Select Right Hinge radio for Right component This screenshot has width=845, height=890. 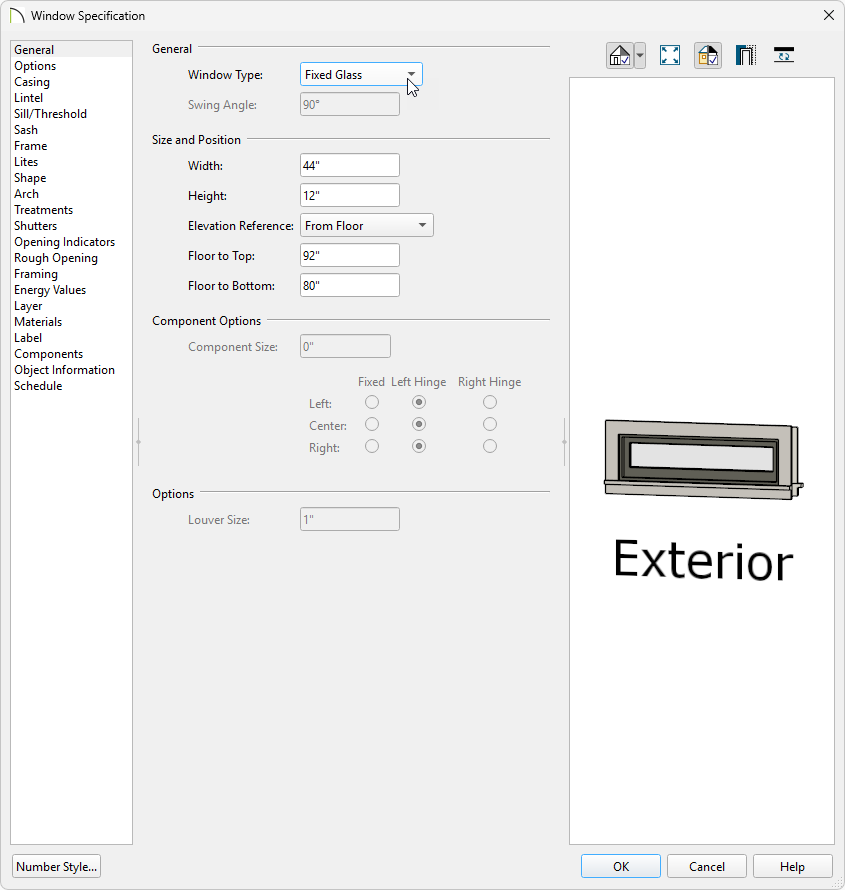pyautogui.click(x=490, y=447)
